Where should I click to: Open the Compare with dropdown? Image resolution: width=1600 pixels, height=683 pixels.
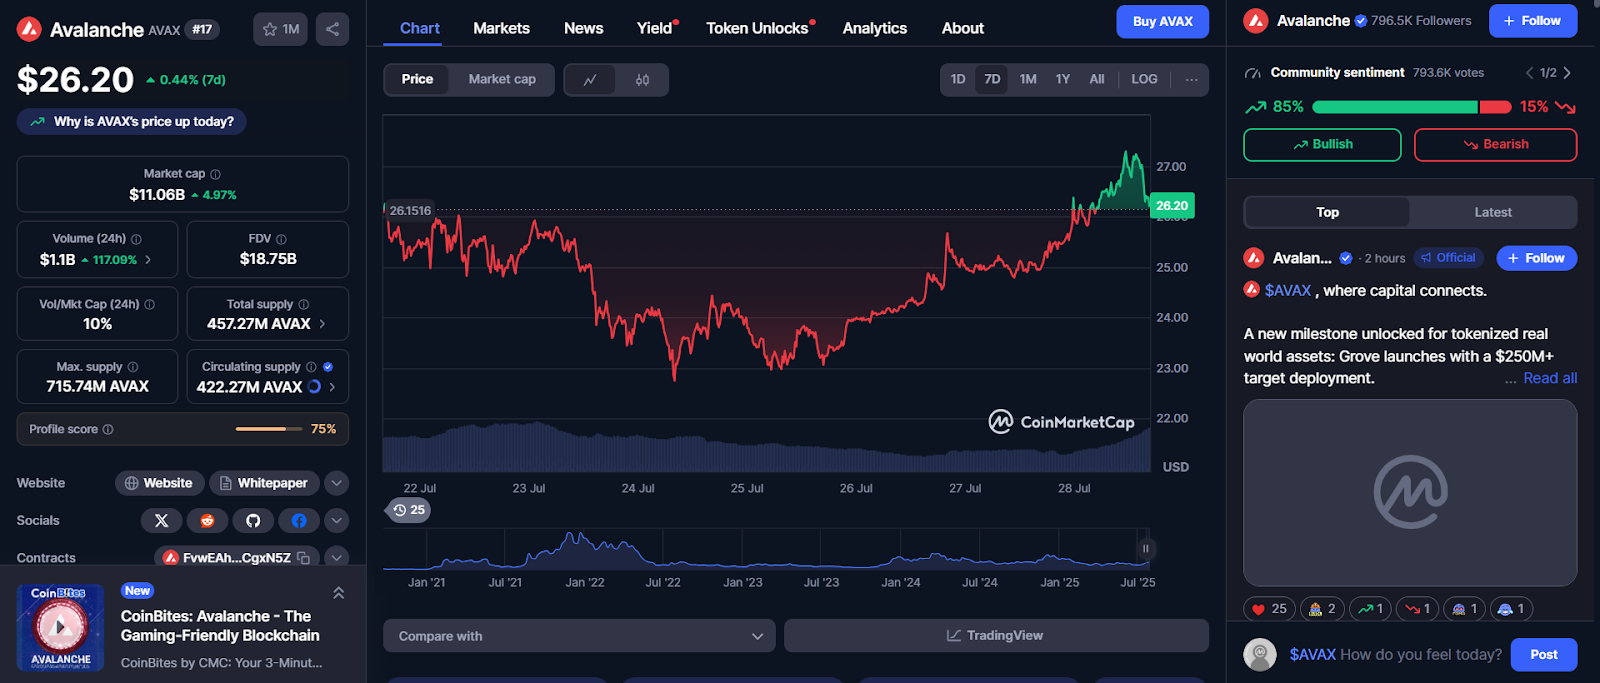(579, 636)
